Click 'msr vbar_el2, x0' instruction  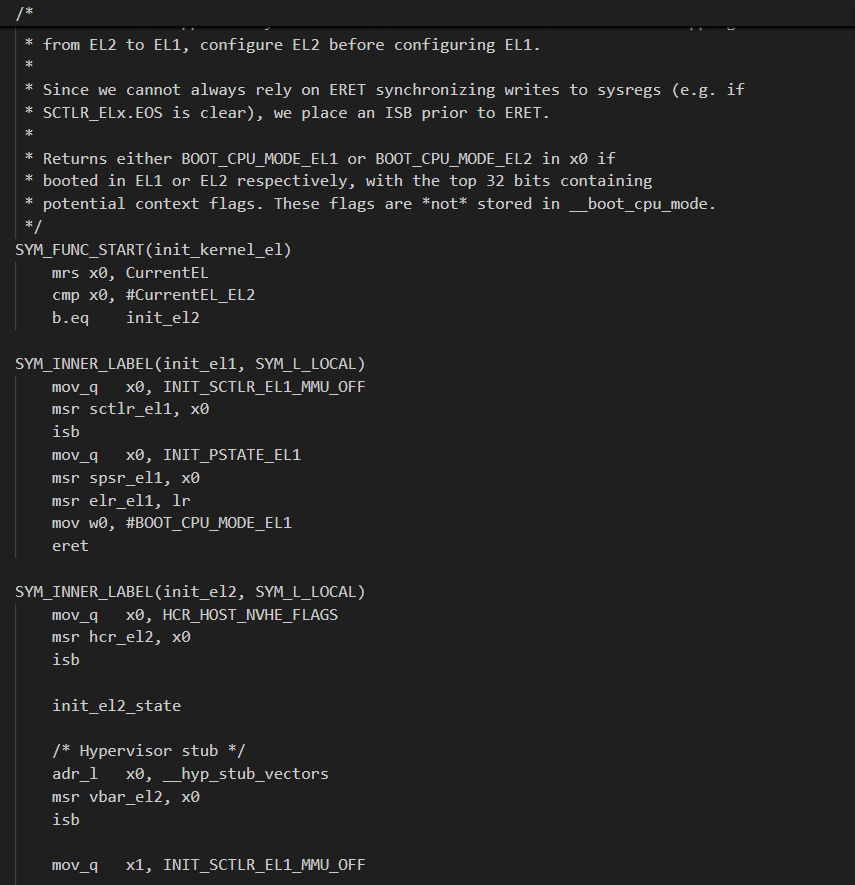pyautogui.click(x=126, y=797)
